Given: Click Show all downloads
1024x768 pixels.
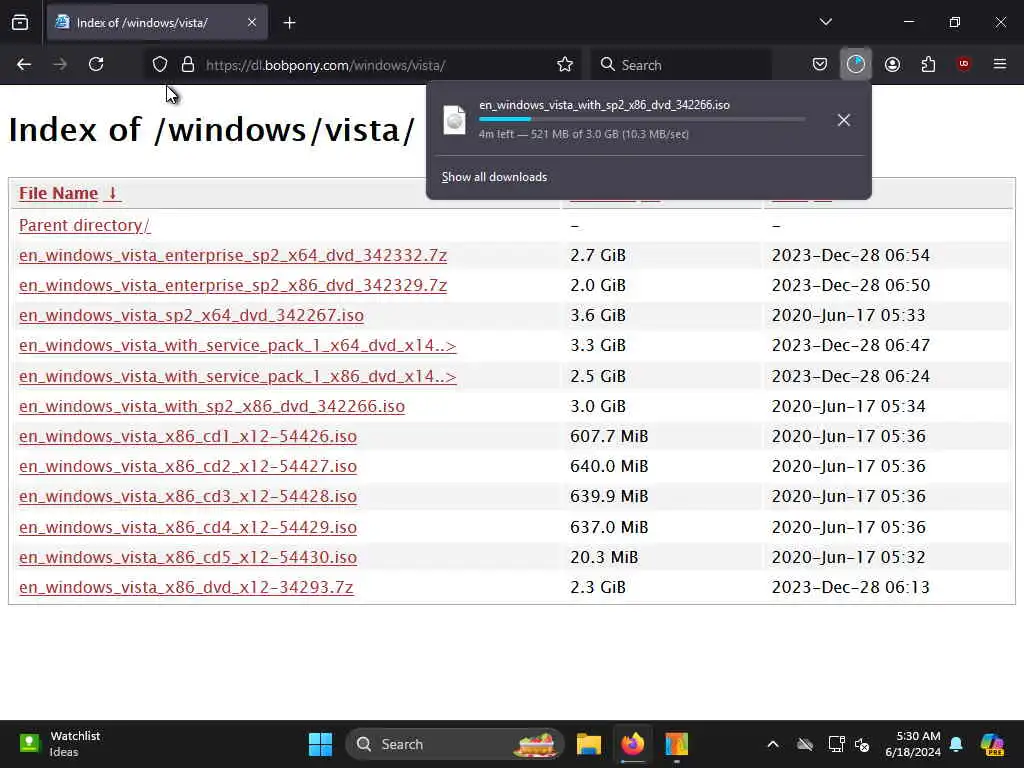Looking at the screenshot, I should (494, 177).
